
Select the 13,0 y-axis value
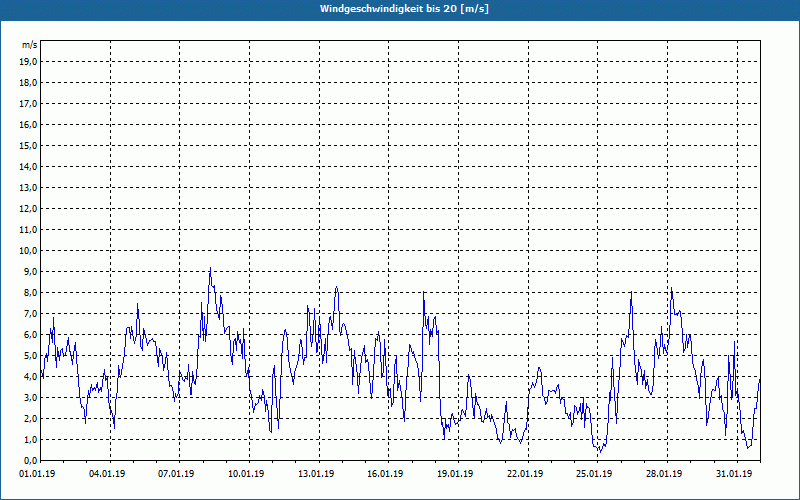click(28, 188)
